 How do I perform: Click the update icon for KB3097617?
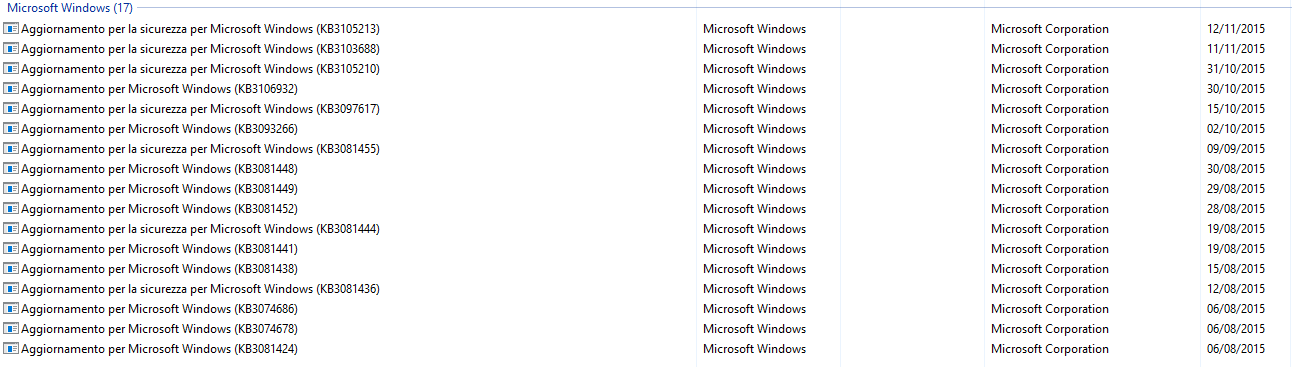[x=11, y=109]
